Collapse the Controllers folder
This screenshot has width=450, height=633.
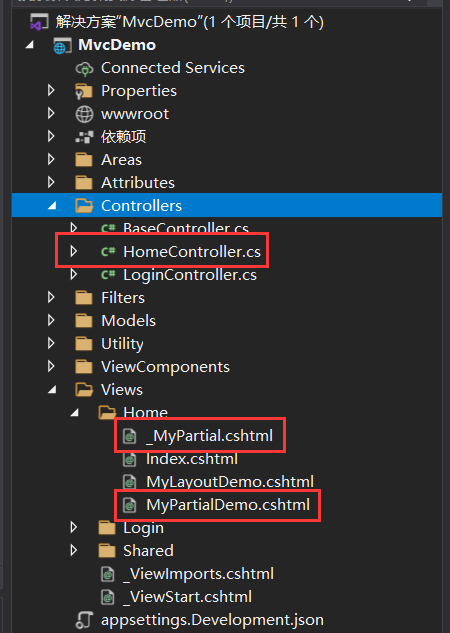tap(52, 206)
